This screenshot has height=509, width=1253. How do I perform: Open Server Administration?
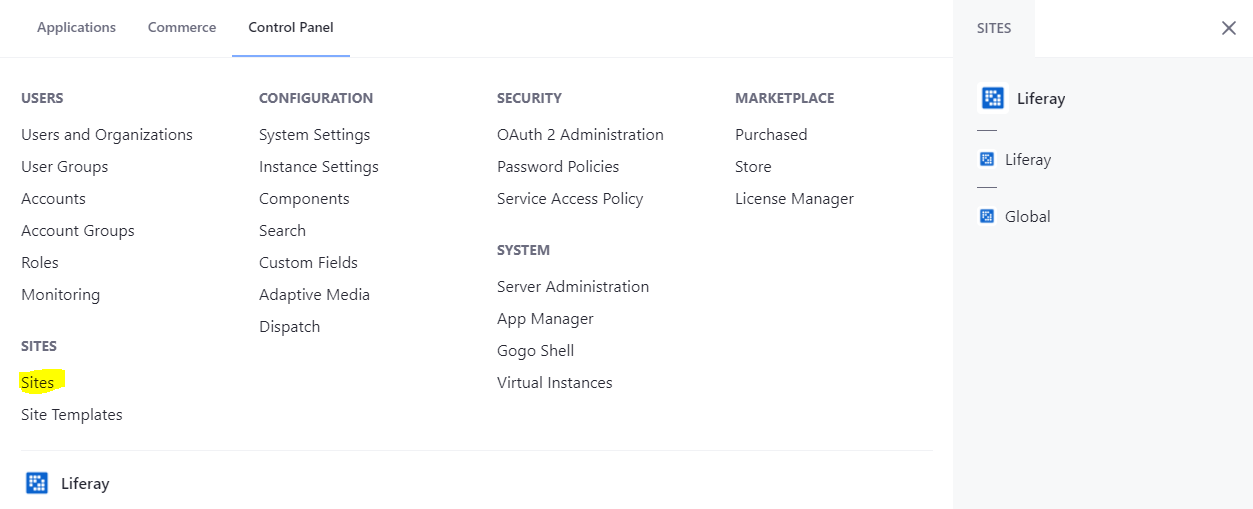coord(573,287)
